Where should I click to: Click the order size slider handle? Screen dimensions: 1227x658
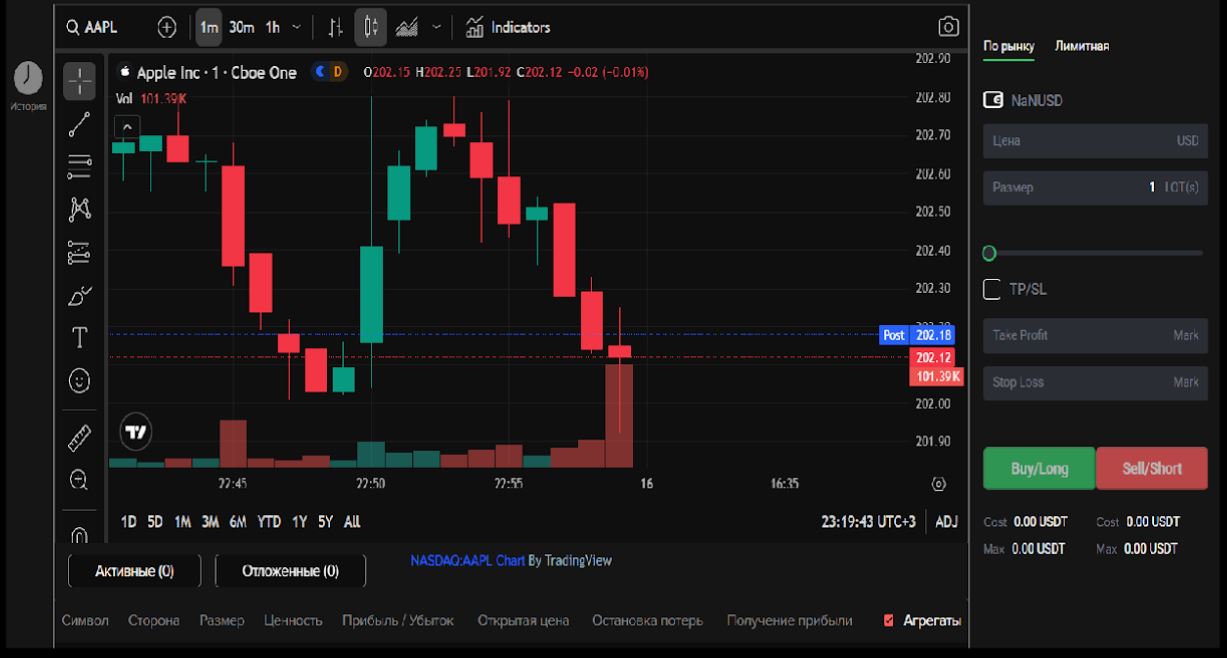pyautogui.click(x=990, y=253)
